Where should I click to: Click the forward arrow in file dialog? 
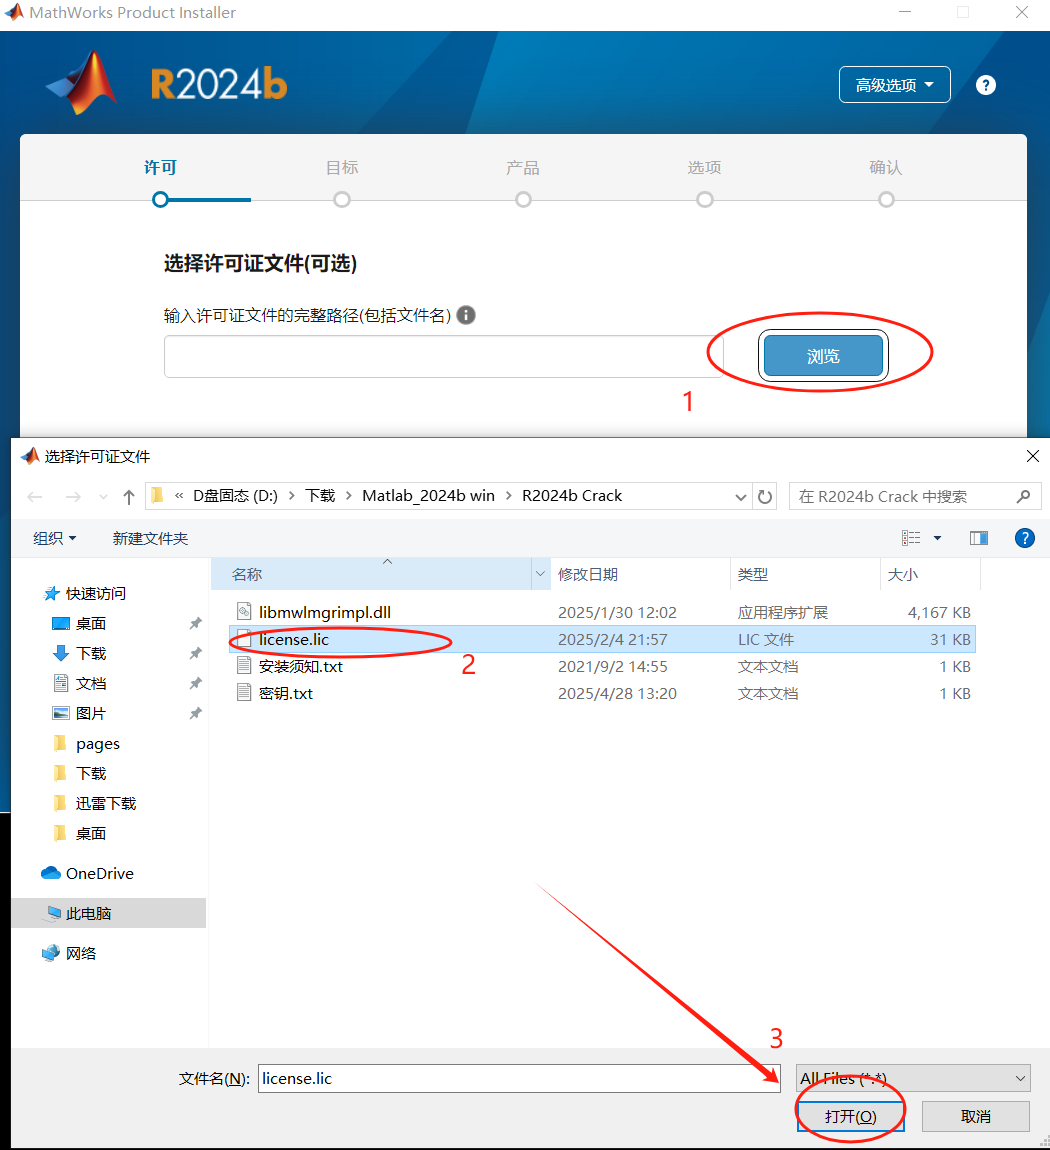coord(73,497)
